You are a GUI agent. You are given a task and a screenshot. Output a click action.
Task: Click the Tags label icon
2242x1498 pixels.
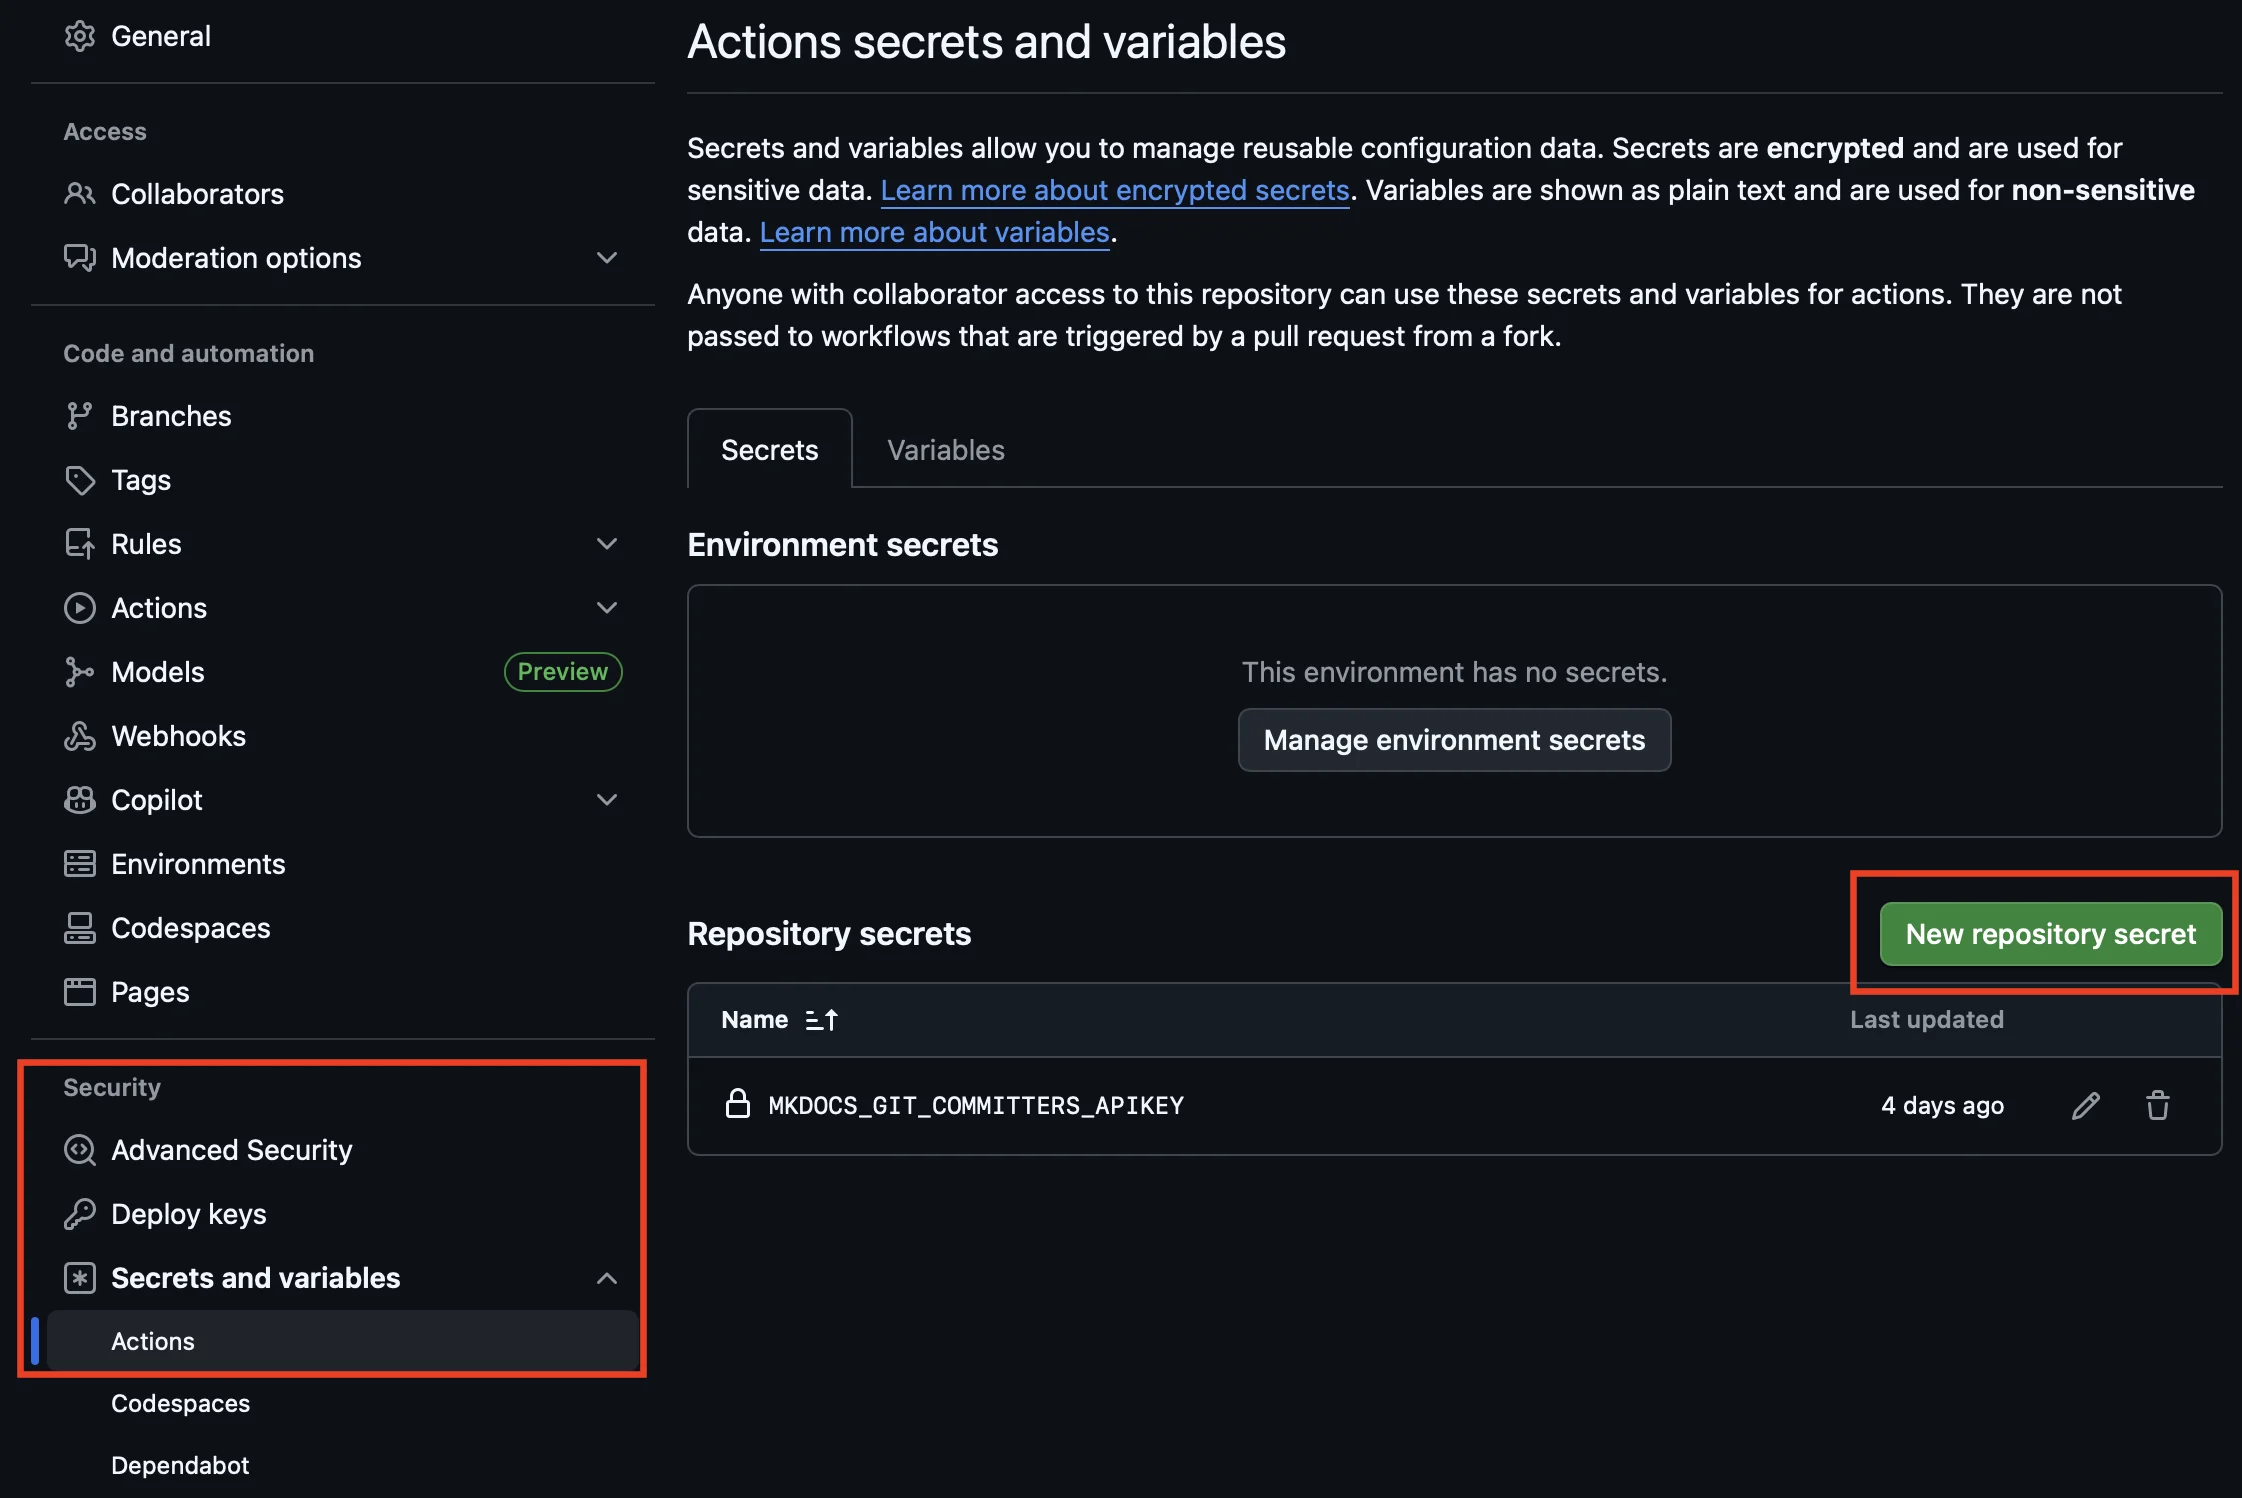tap(79, 480)
